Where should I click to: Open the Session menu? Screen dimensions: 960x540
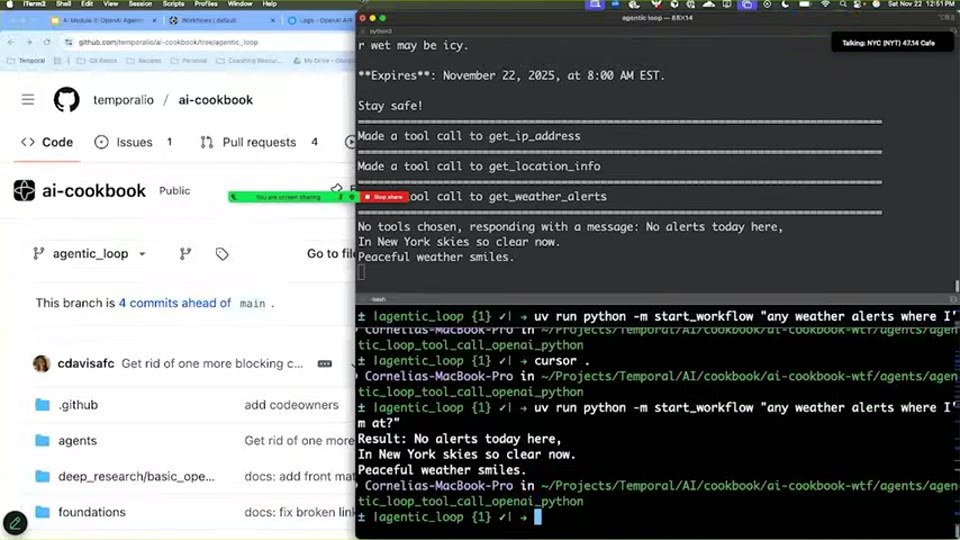point(140,4)
